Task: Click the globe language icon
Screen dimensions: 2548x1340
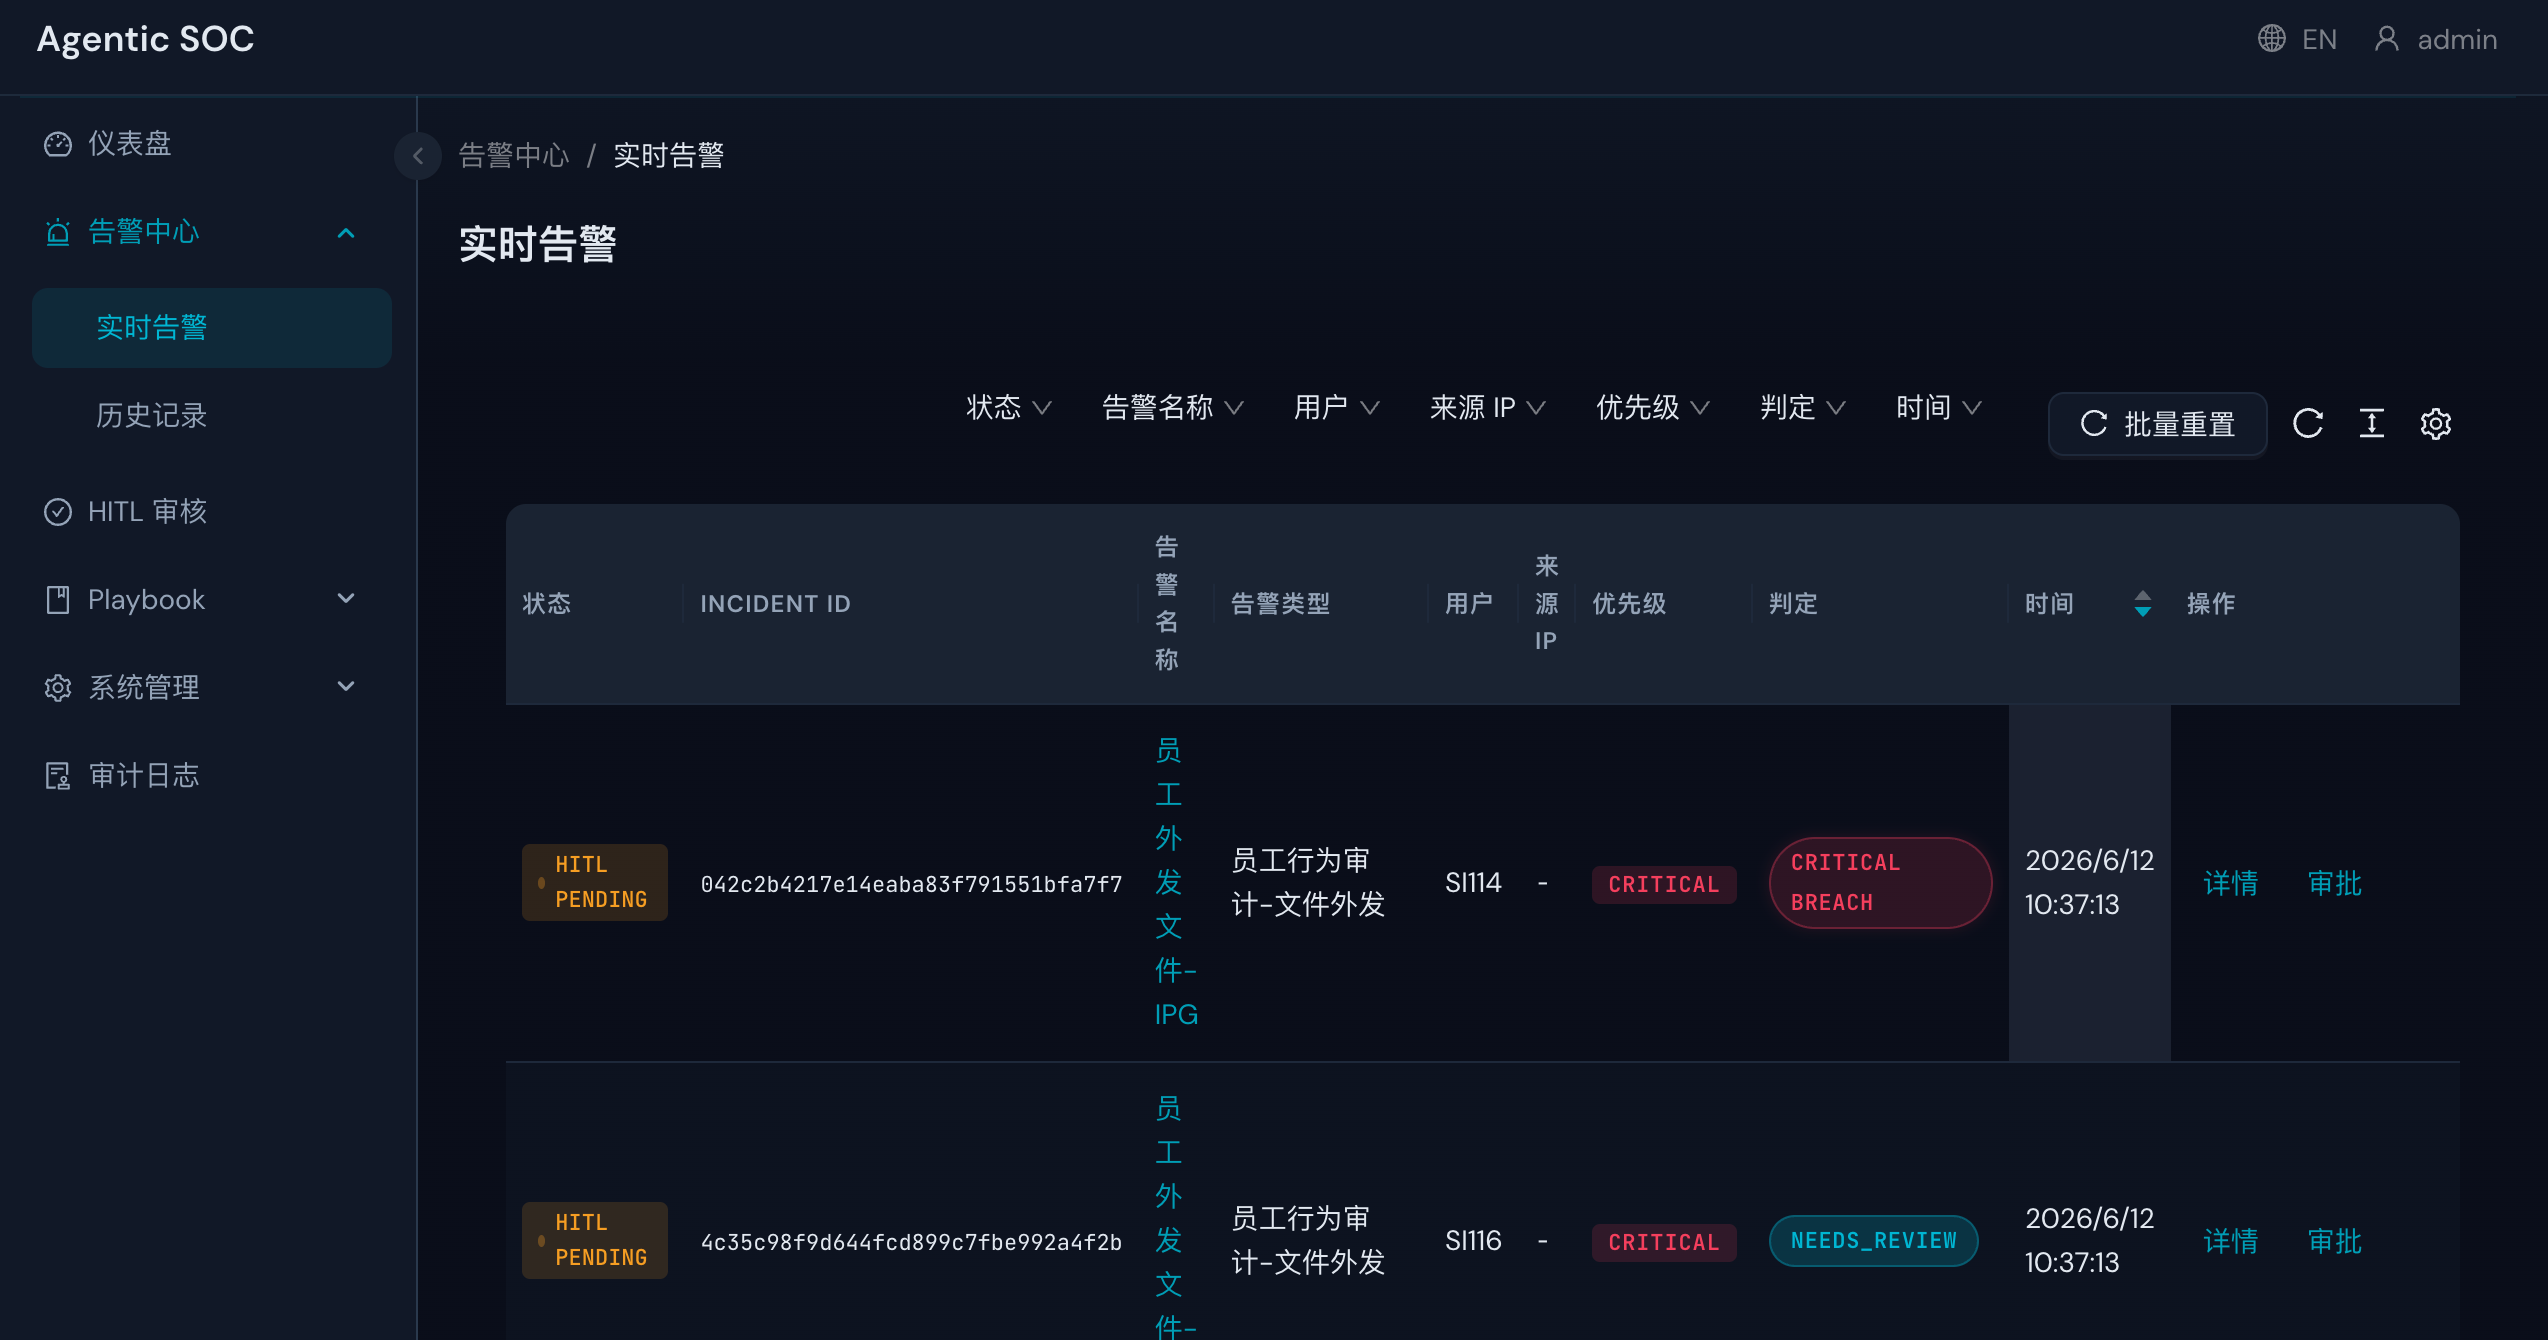Action: tap(2271, 39)
